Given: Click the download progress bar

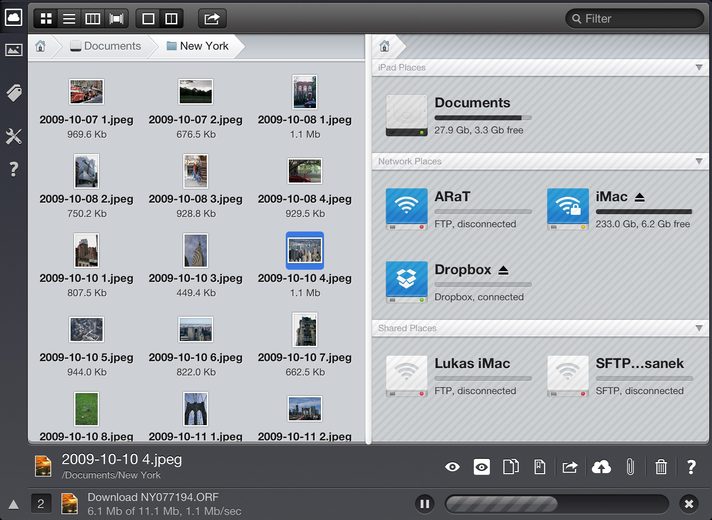Looking at the screenshot, I should [557, 504].
